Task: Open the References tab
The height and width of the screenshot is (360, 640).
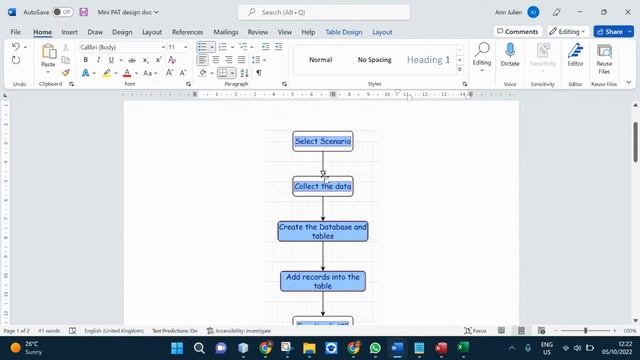Action: click(x=187, y=32)
